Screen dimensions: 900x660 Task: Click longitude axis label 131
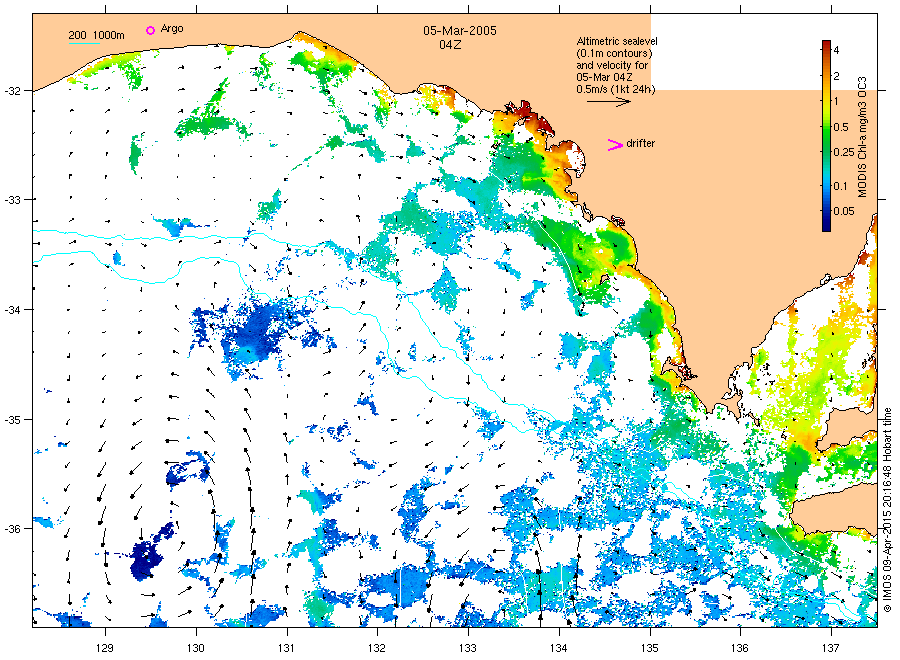(x=286, y=648)
